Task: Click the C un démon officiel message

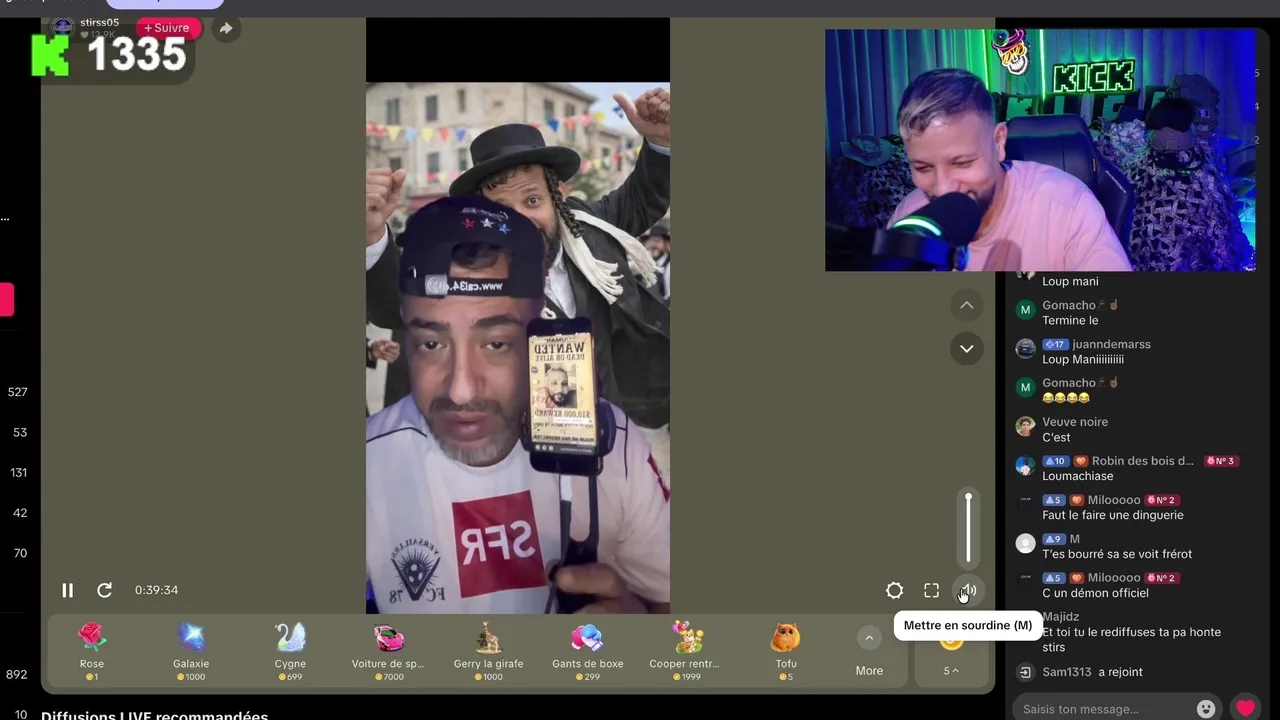Action: (1095, 593)
